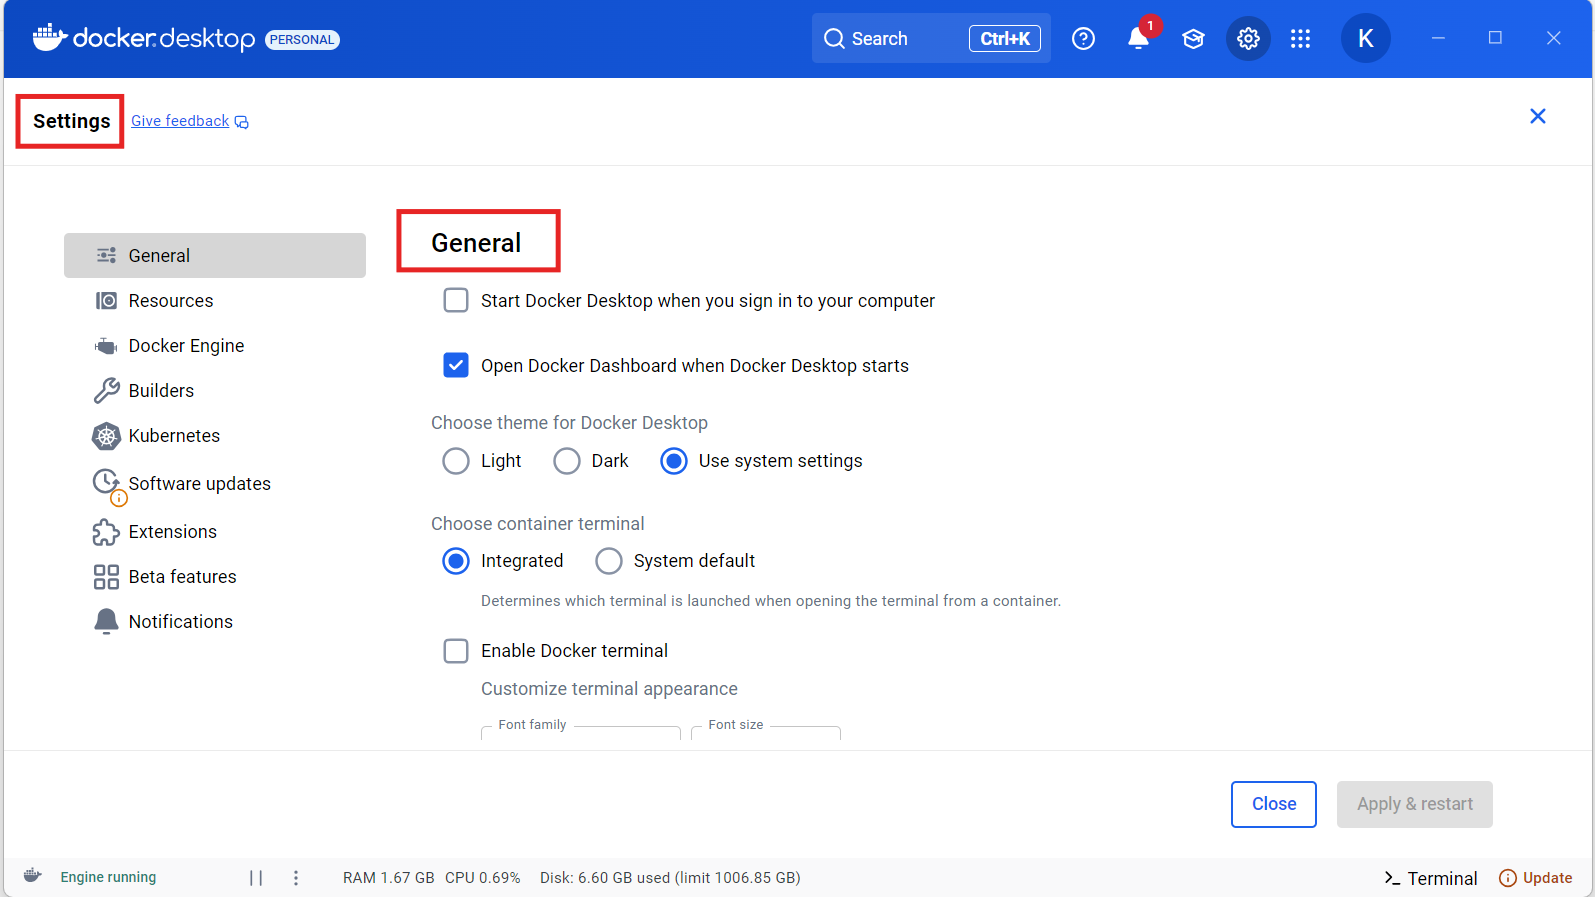
Task: Select the Integrated terminal radio button
Action: [x=456, y=561]
